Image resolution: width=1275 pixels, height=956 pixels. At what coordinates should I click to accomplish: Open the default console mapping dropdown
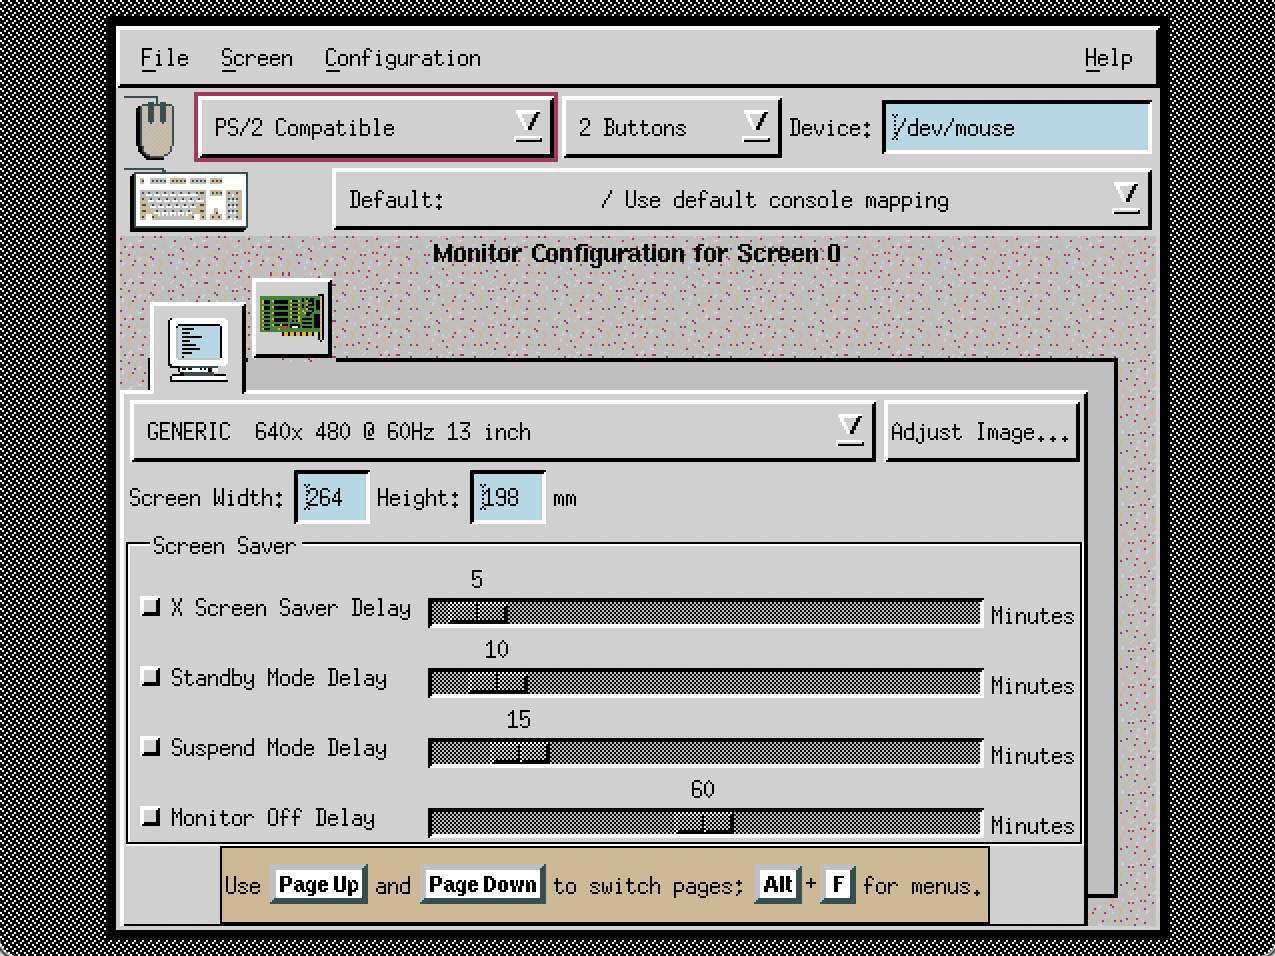point(741,199)
